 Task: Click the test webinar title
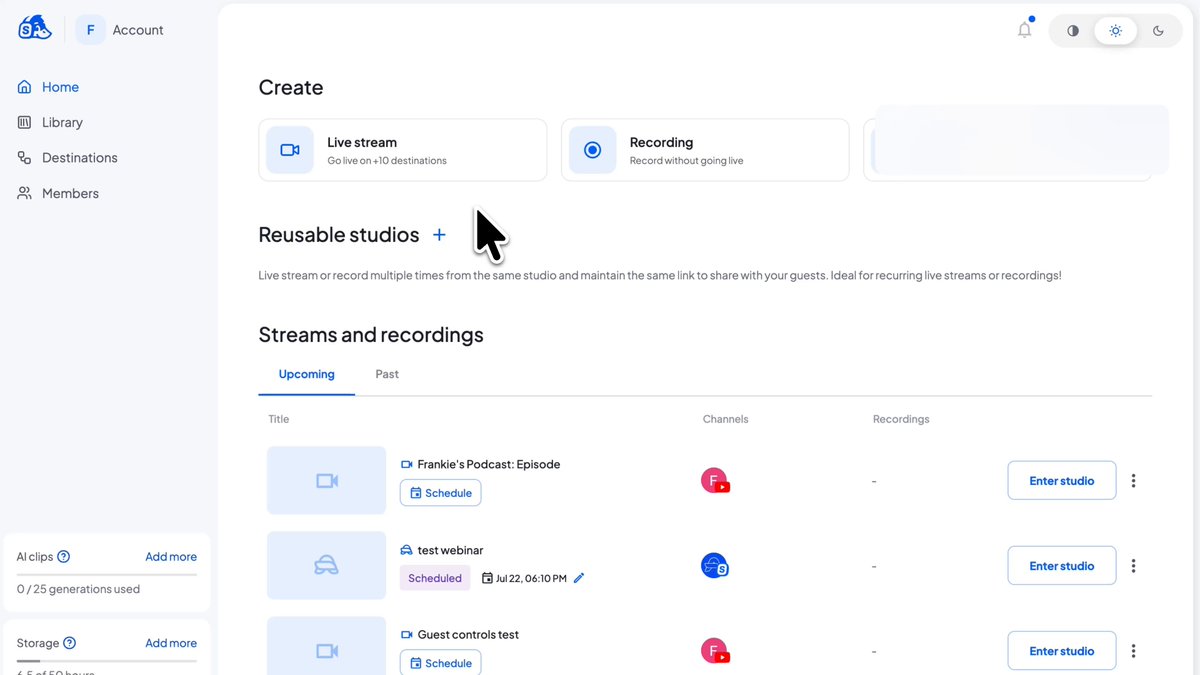[450, 550]
